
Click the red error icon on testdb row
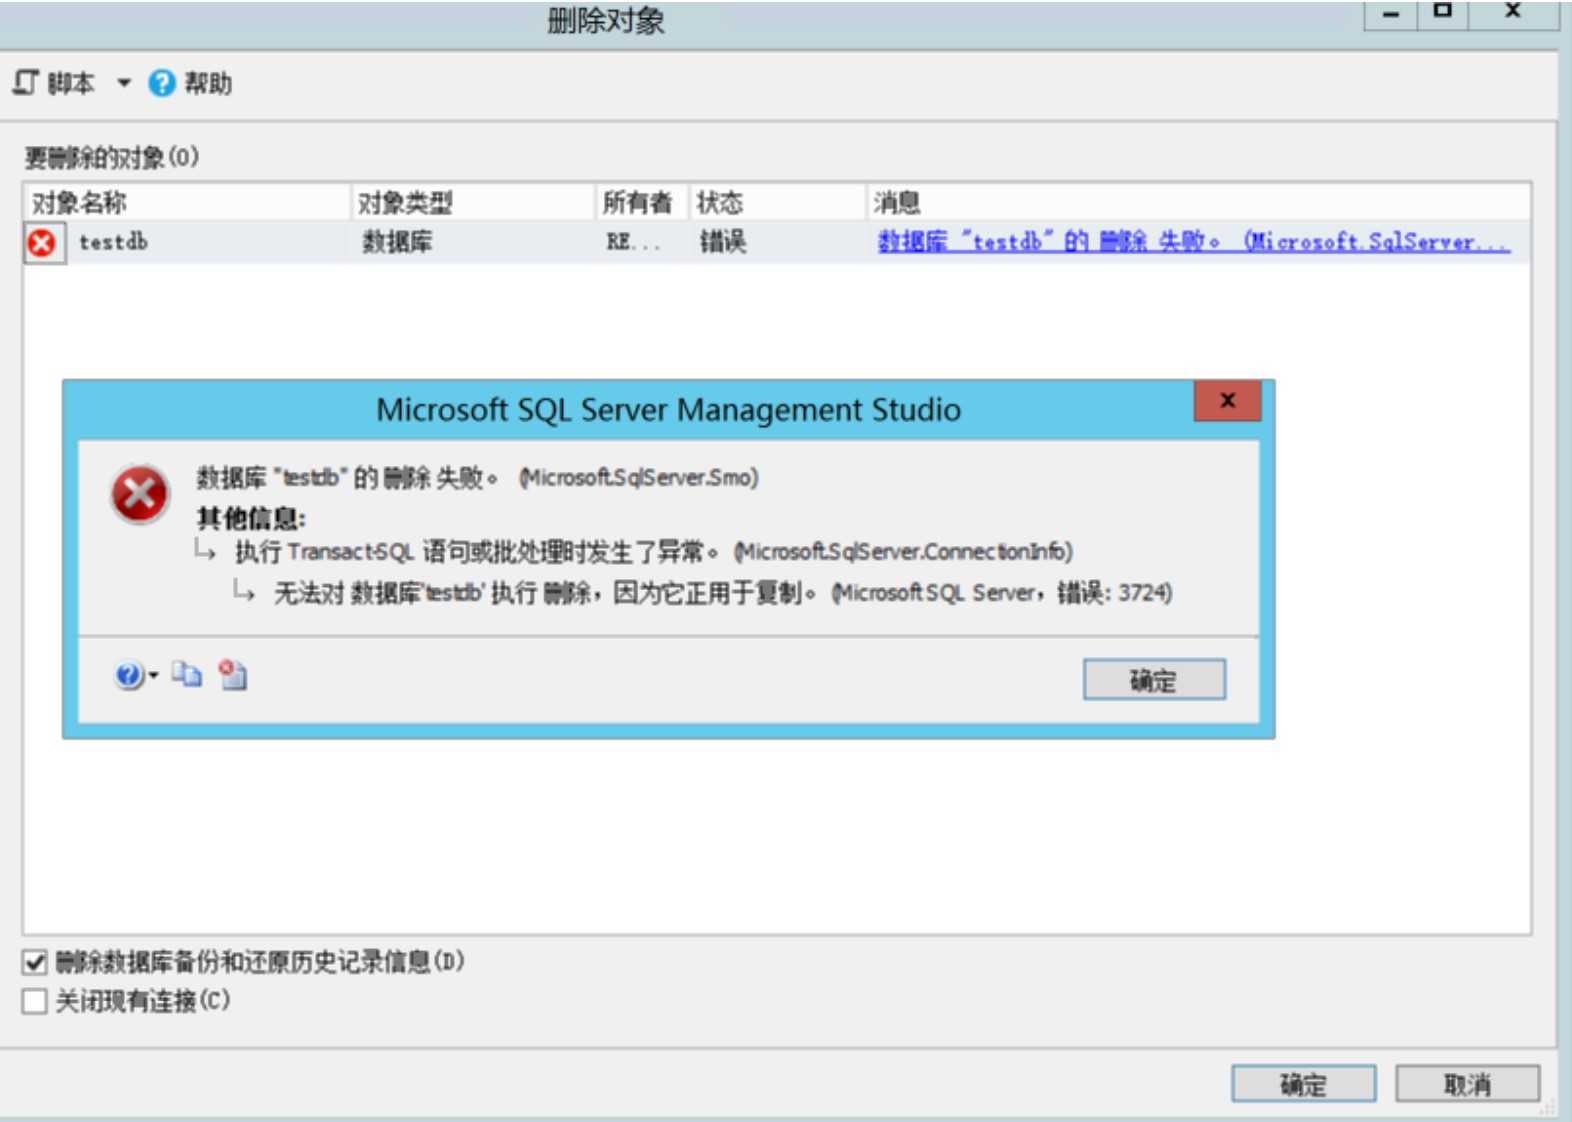point(43,243)
